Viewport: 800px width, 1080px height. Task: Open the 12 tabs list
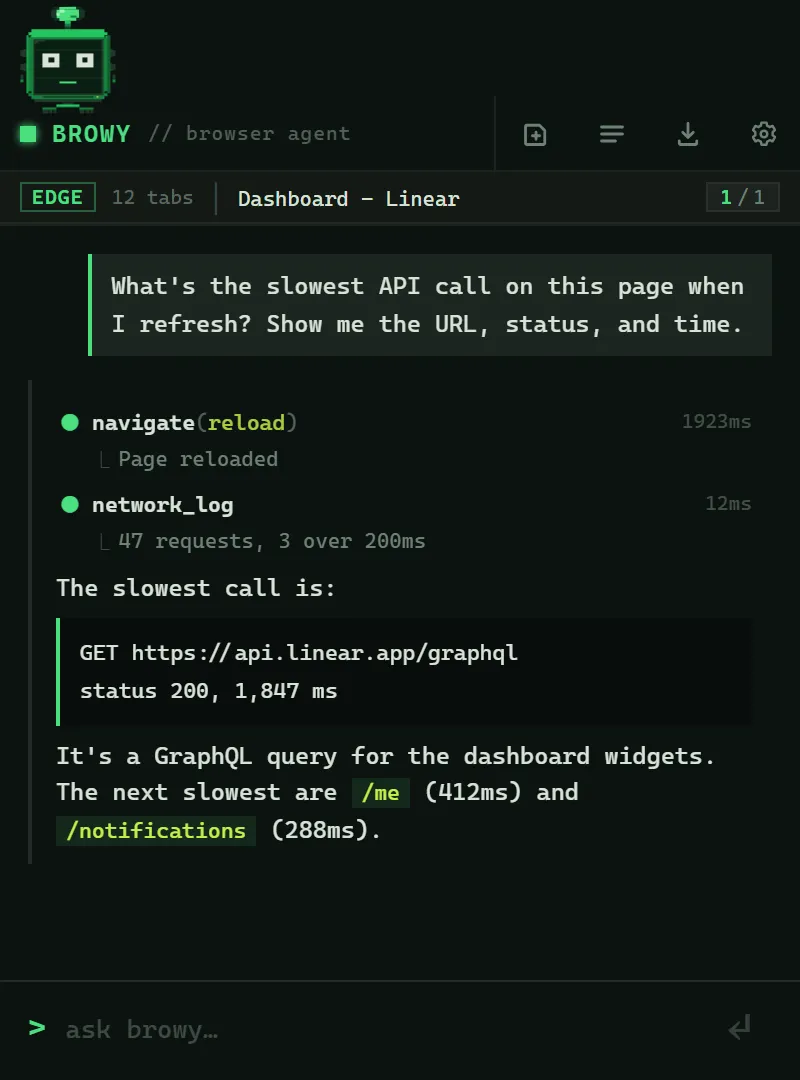(x=152, y=198)
